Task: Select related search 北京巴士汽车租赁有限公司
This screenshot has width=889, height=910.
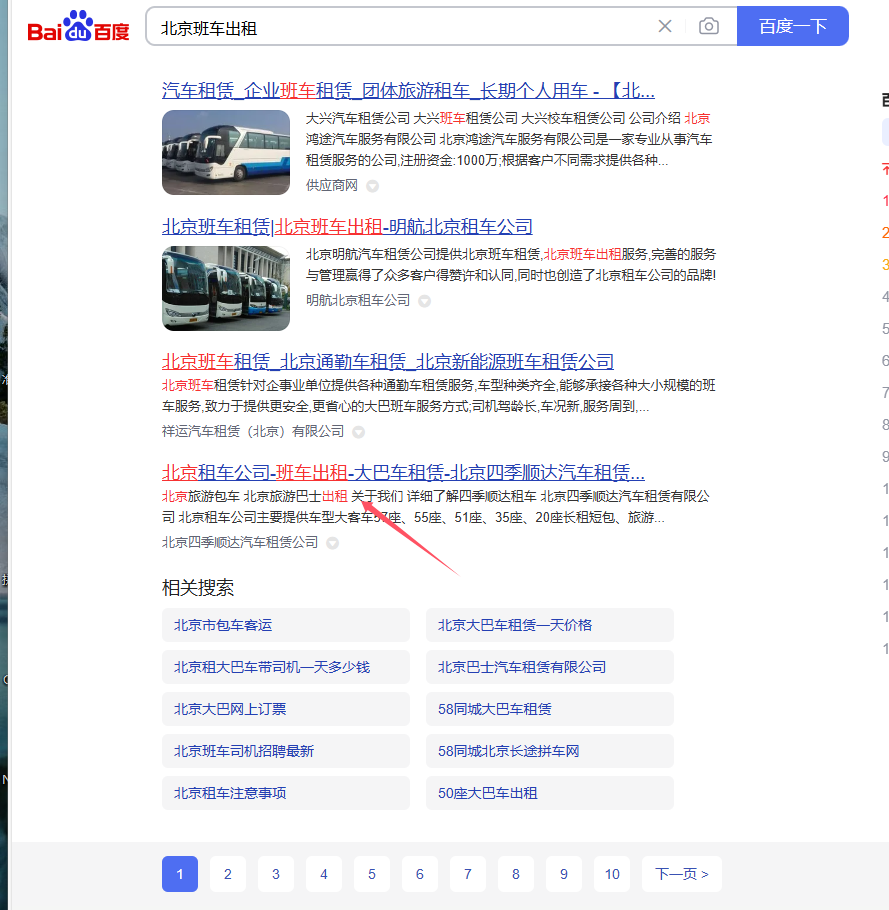Action: 550,667
